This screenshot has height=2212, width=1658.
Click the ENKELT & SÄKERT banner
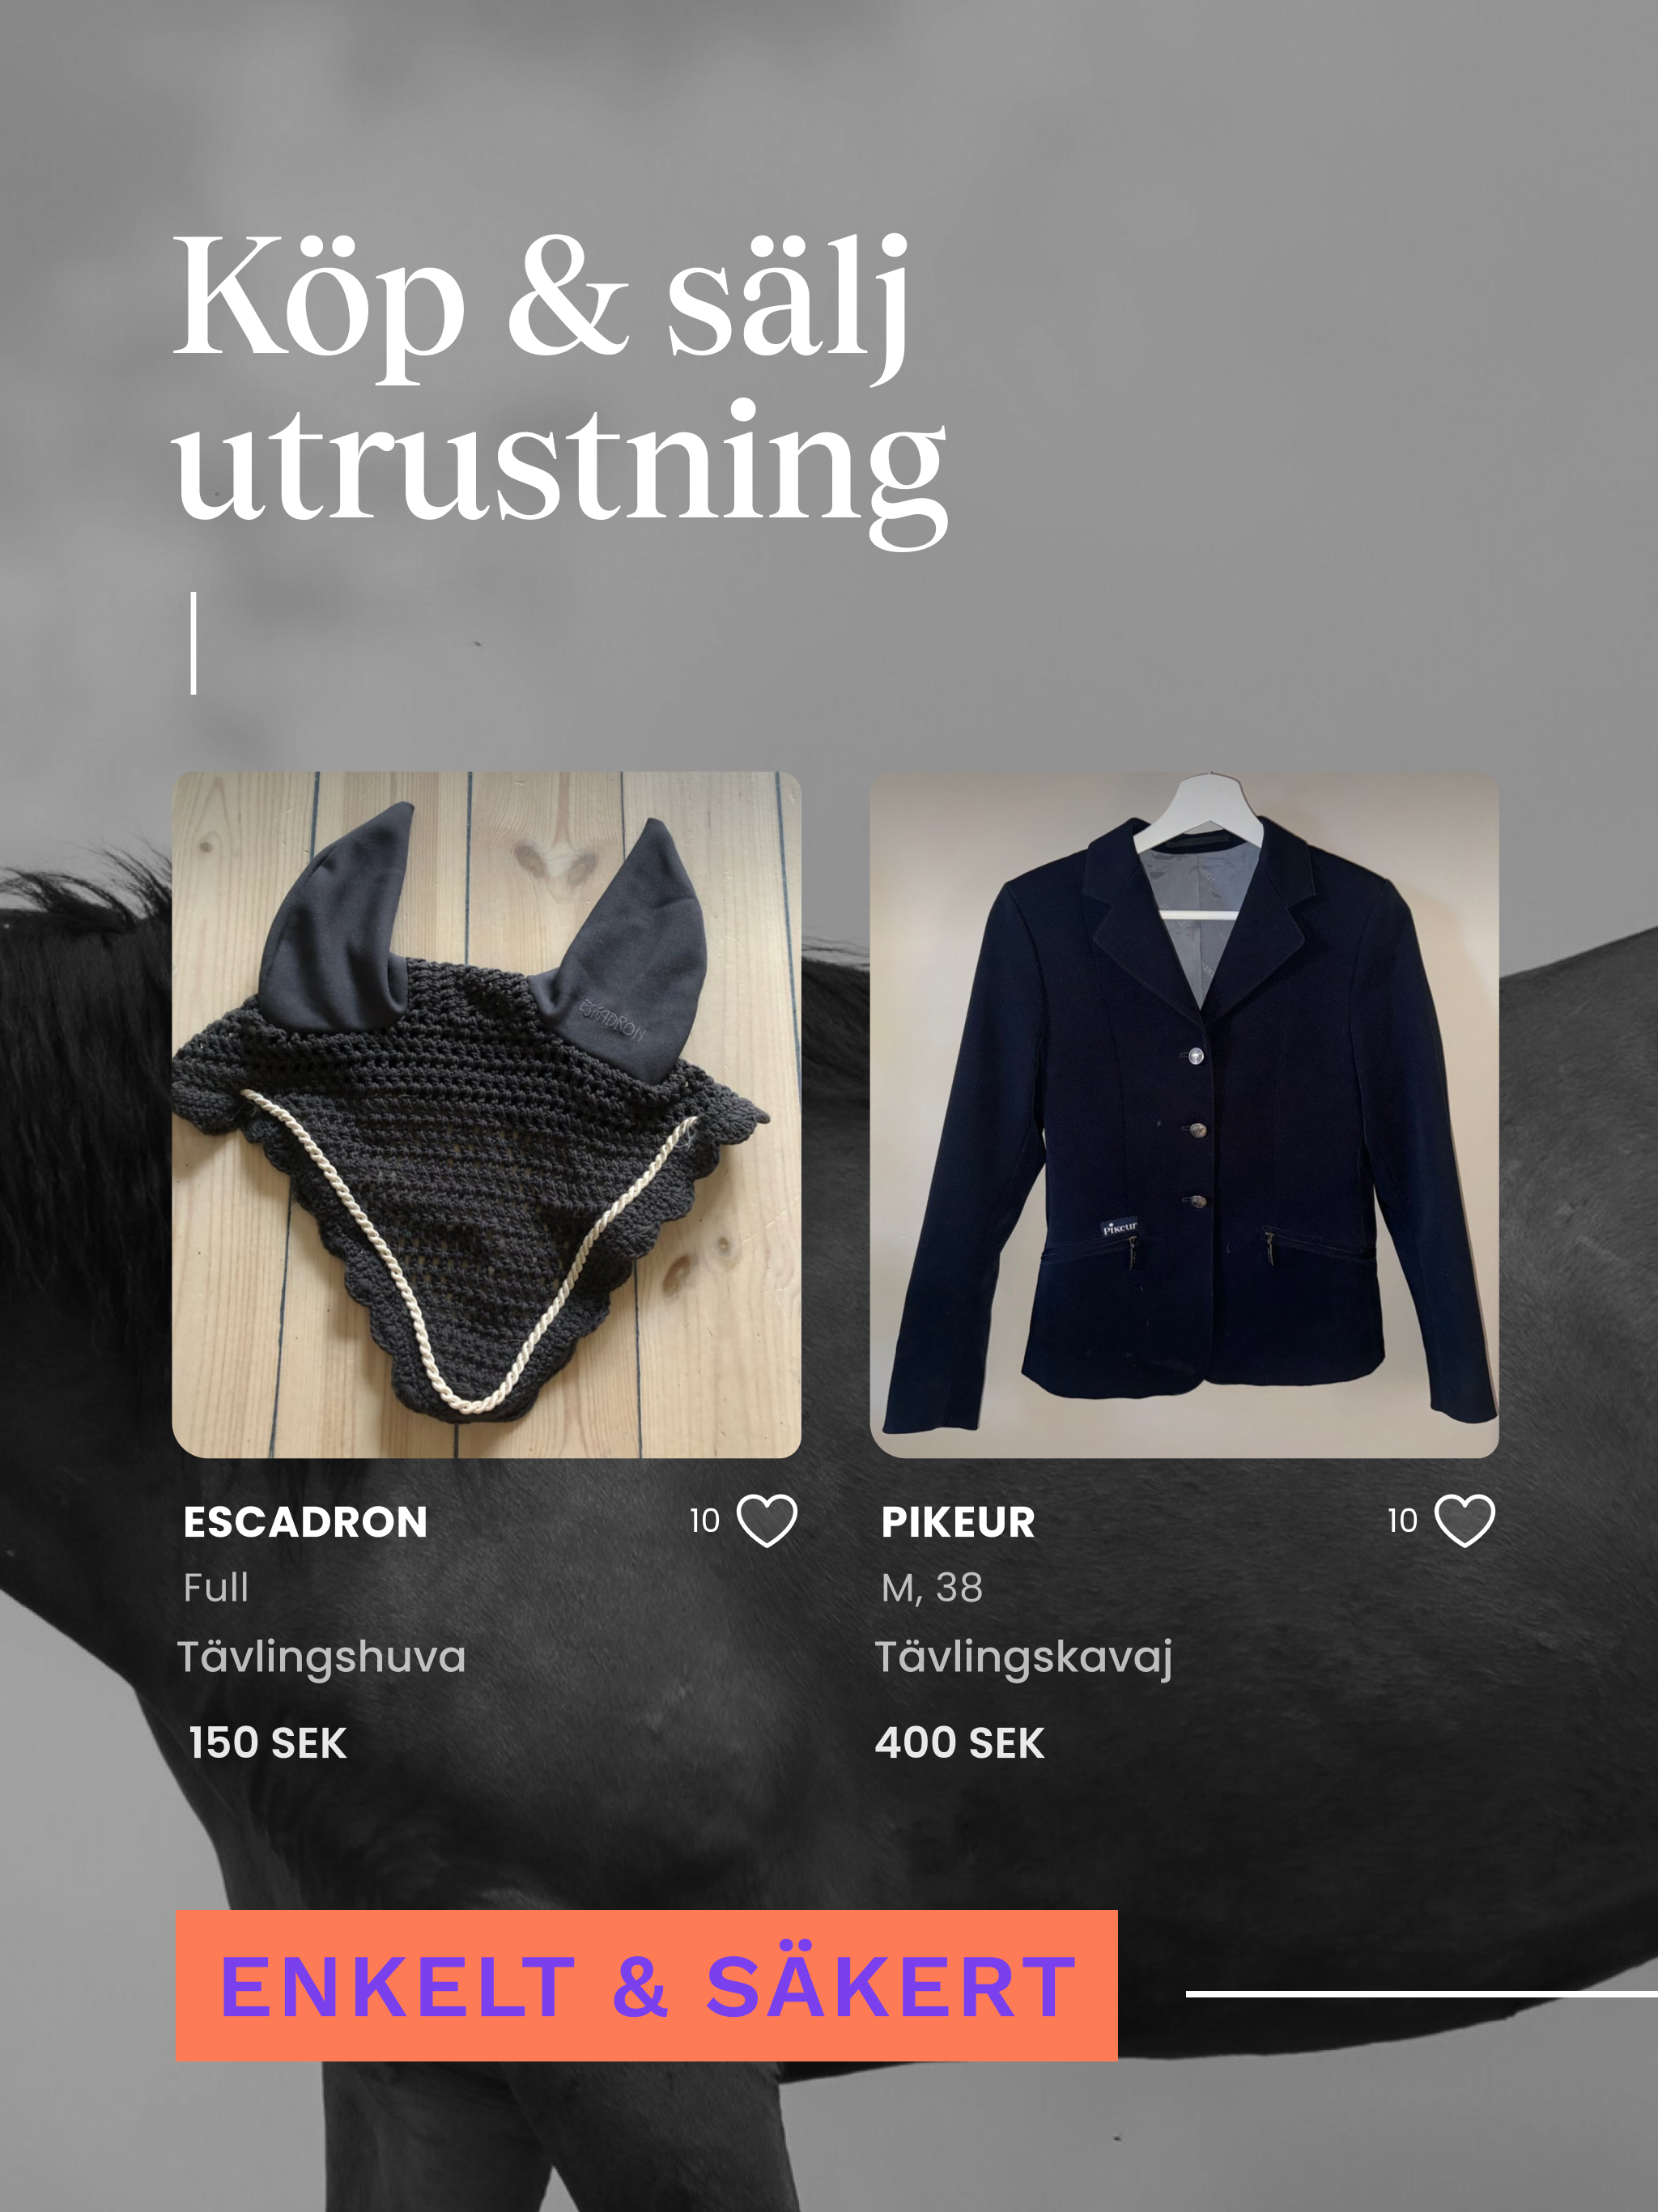point(647,1986)
